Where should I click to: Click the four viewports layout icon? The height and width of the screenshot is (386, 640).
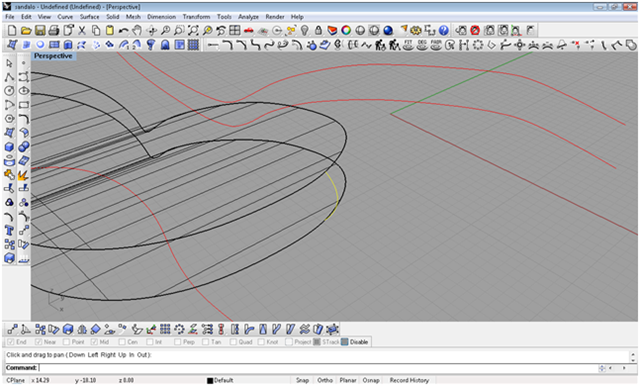tap(235, 30)
